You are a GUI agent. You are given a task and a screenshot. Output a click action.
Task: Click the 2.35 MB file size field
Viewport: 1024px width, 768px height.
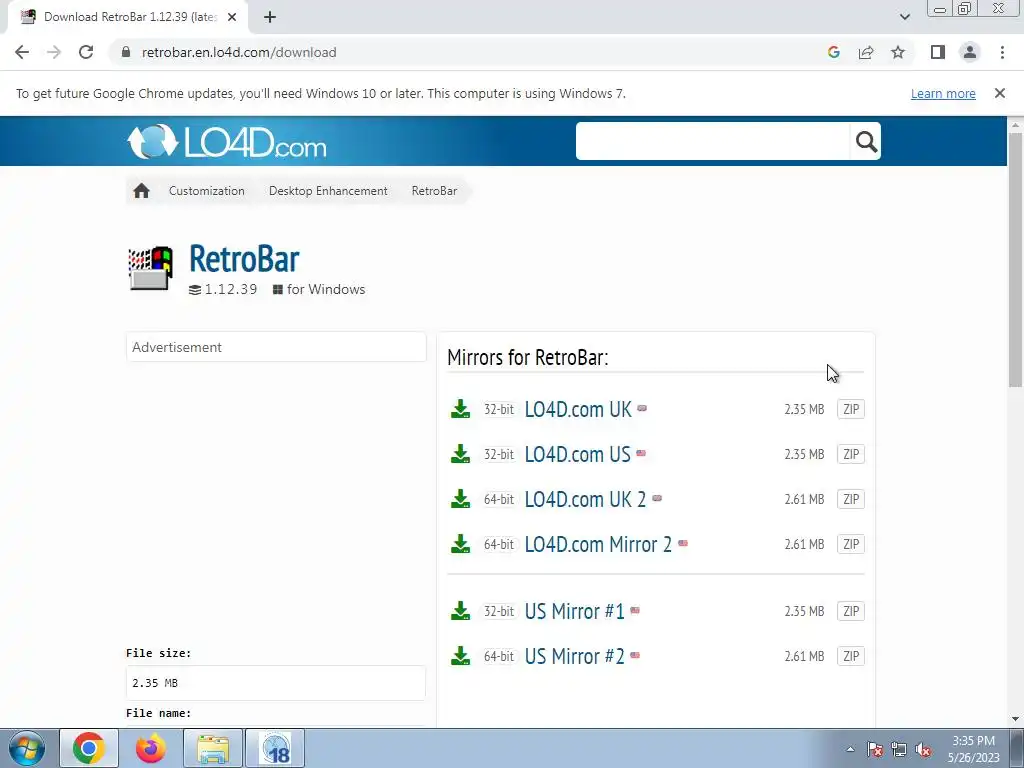click(x=276, y=683)
